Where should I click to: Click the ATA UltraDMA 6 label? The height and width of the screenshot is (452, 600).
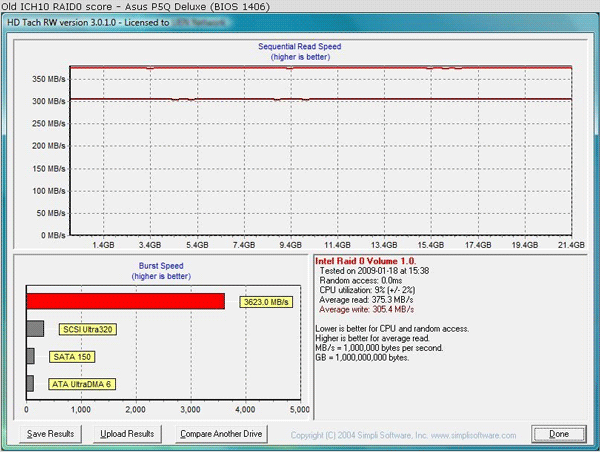click(82, 383)
